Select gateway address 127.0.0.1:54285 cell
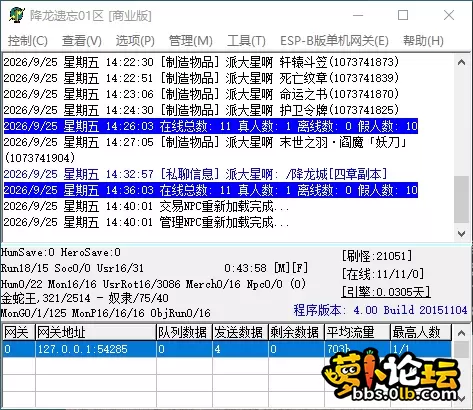 (x=96, y=349)
